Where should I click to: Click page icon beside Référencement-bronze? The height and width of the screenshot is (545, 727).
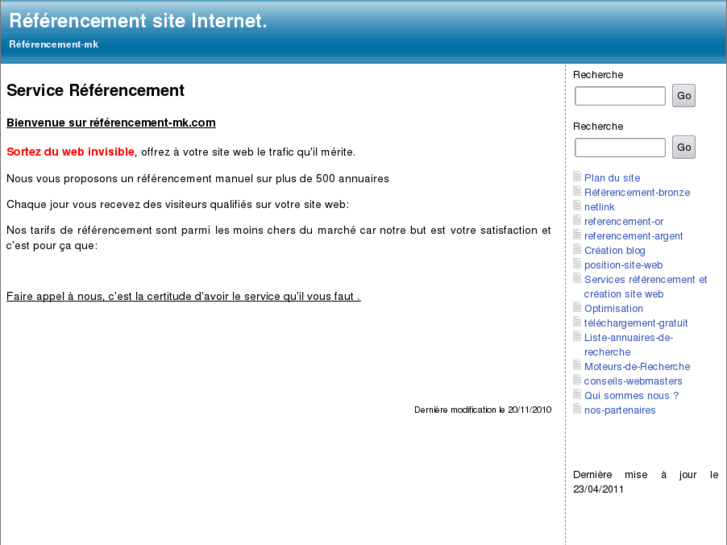tap(577, 191)
